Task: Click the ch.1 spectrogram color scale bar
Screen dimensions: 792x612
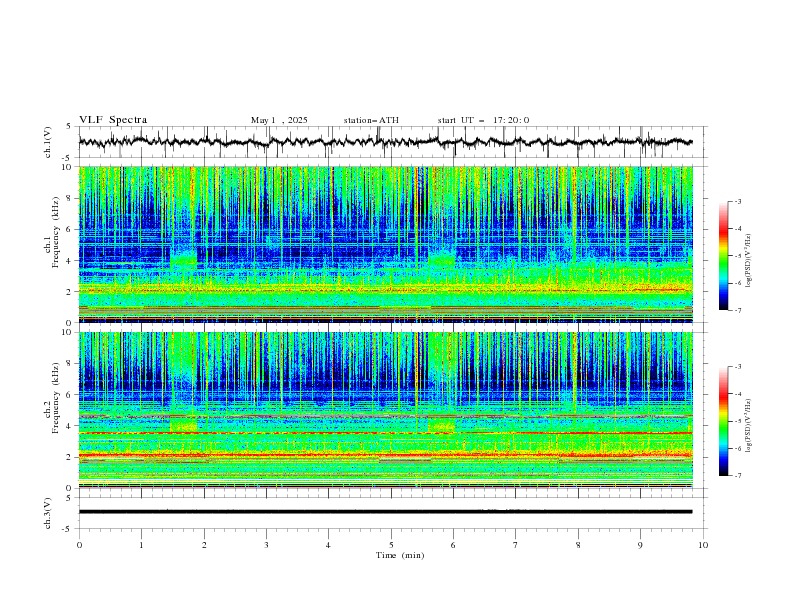Action: point(723,256)
